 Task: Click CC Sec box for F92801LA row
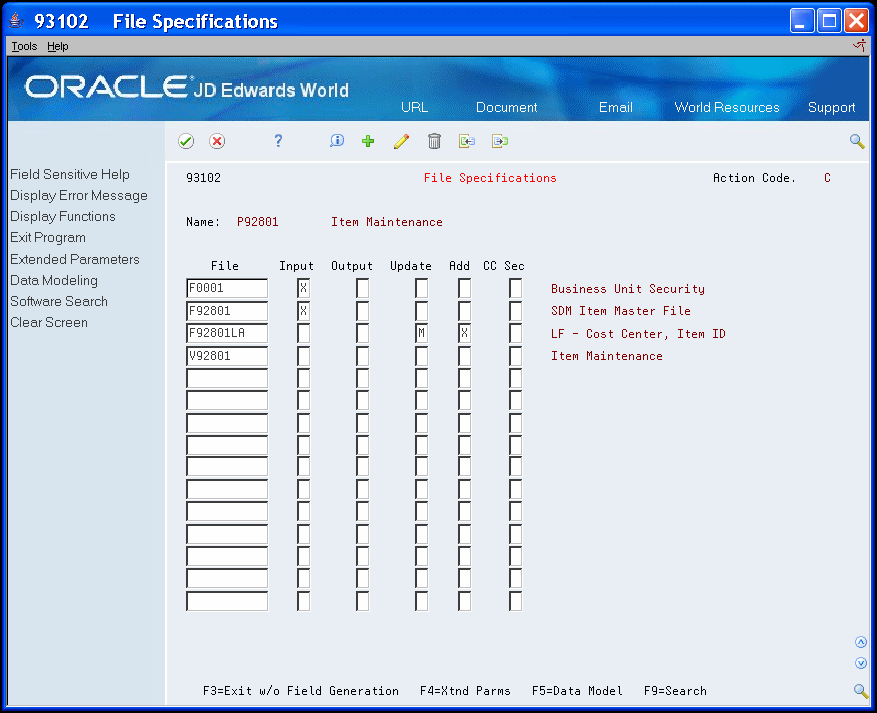(515, 333)
